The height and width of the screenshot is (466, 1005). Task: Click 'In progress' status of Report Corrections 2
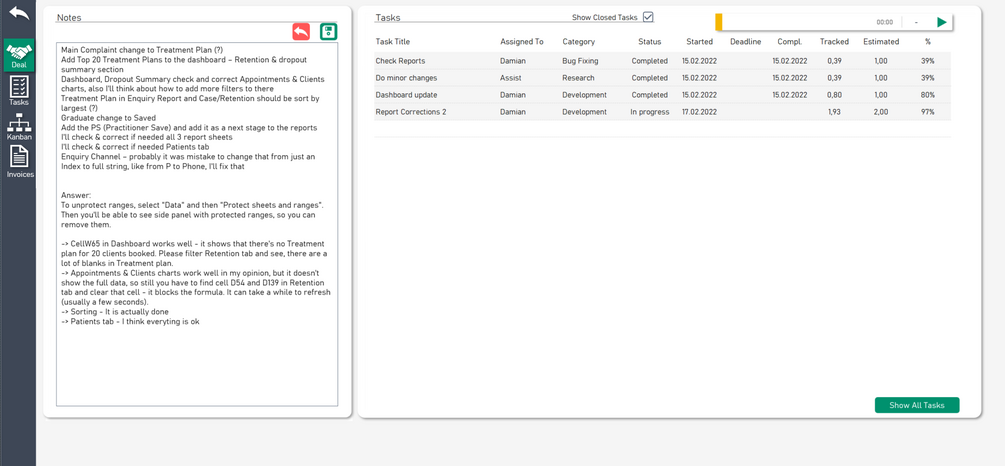click(649, 112)
